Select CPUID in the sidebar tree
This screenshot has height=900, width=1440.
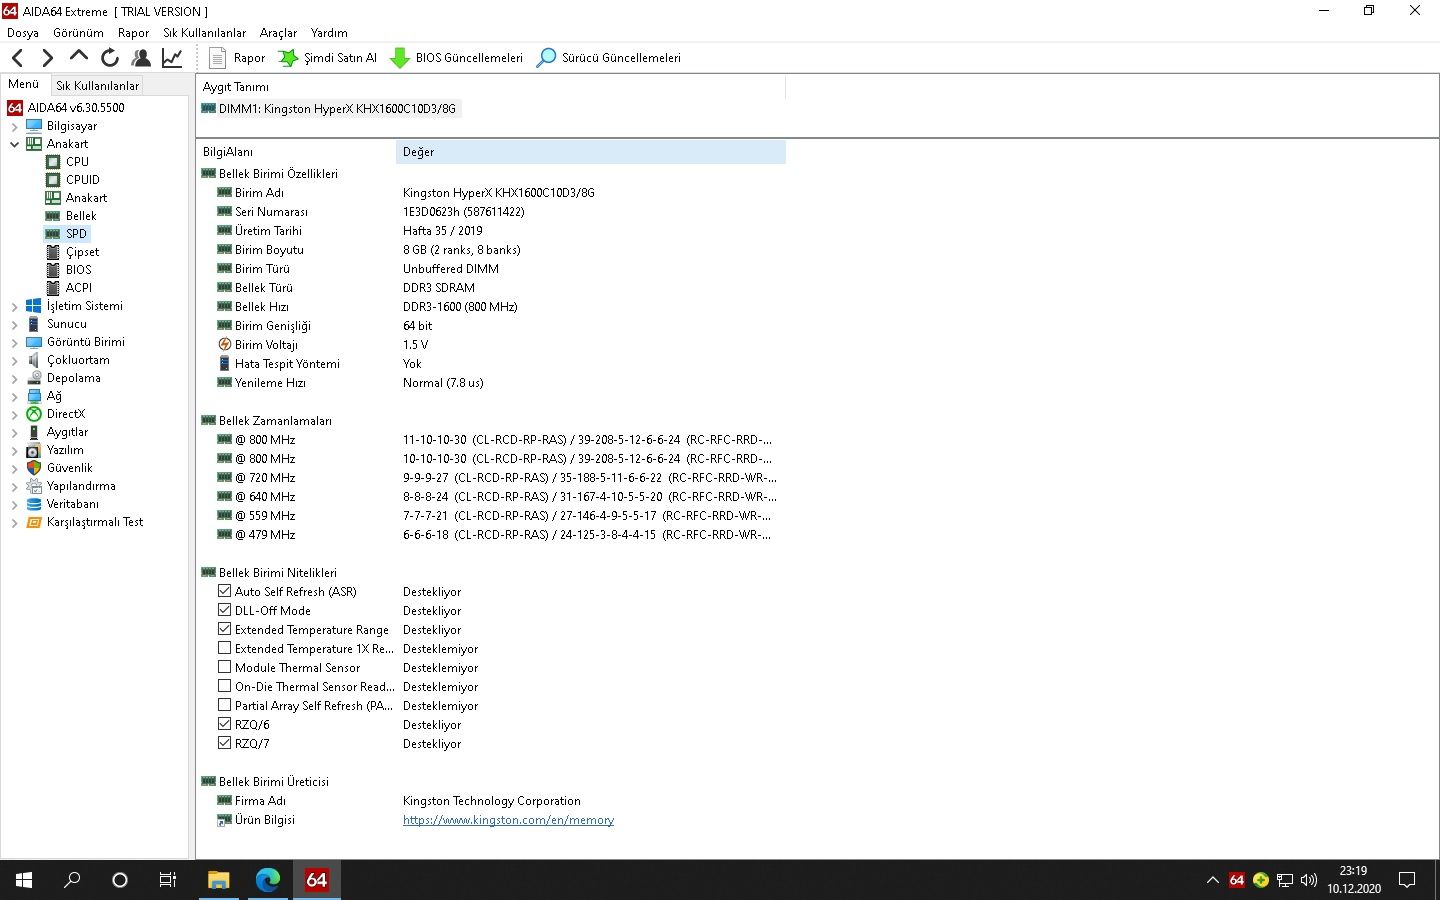pos(83,179)
